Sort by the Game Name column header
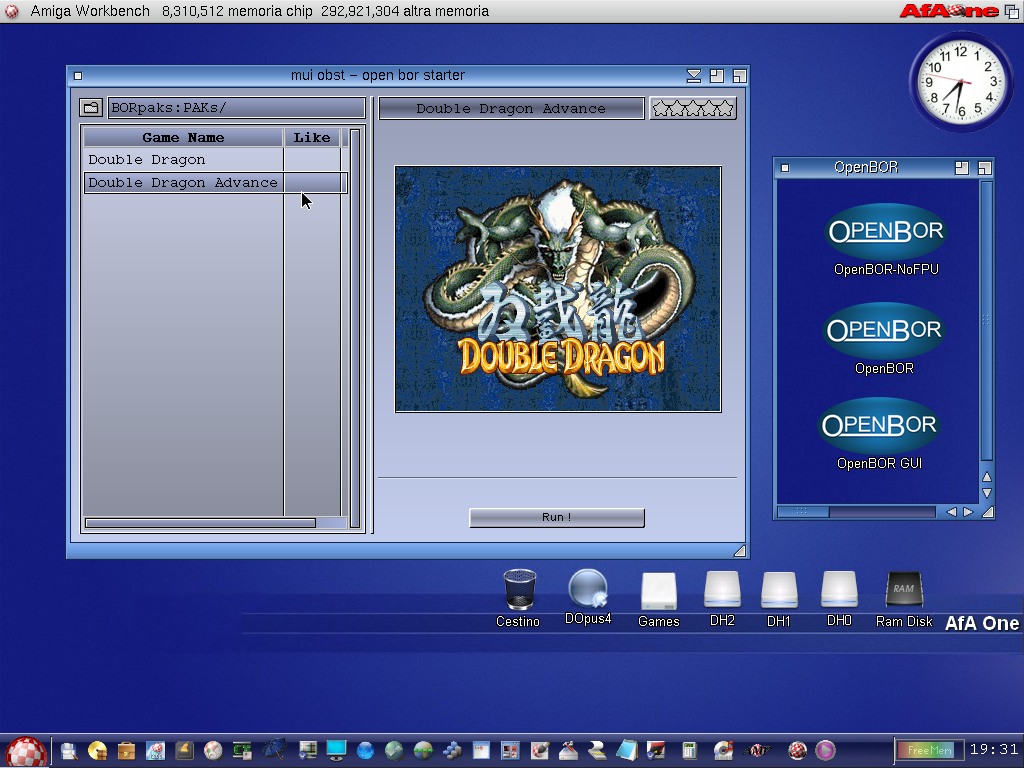This screenshot has width=1024, height=768. 183,138
